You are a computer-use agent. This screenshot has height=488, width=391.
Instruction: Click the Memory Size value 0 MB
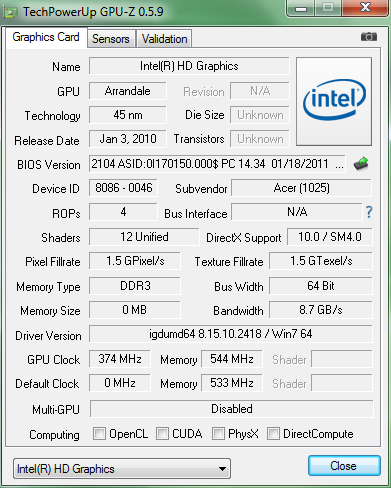pos(135,310)
